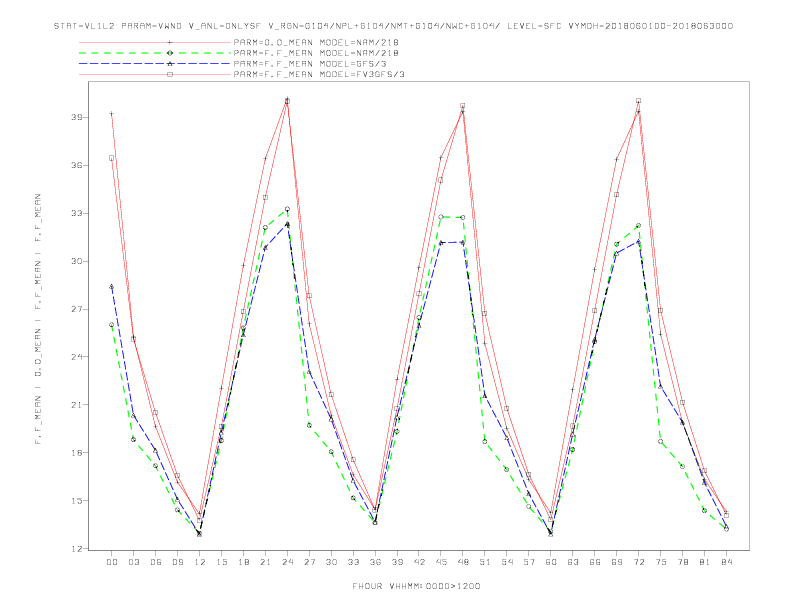792x612 pixels.
Task: Click the plus marker in the O.O_MEAN legend
Action: coord(170,43)
